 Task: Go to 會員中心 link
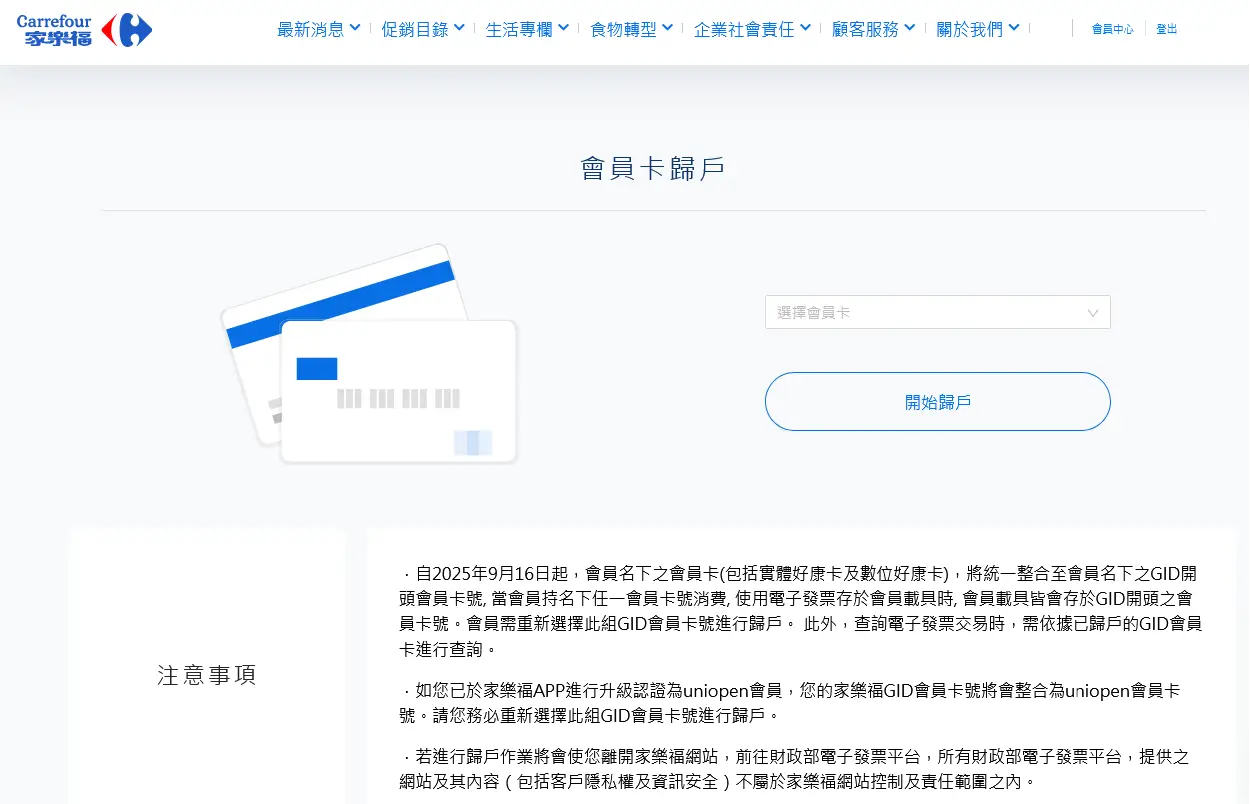click(1112, 30)
